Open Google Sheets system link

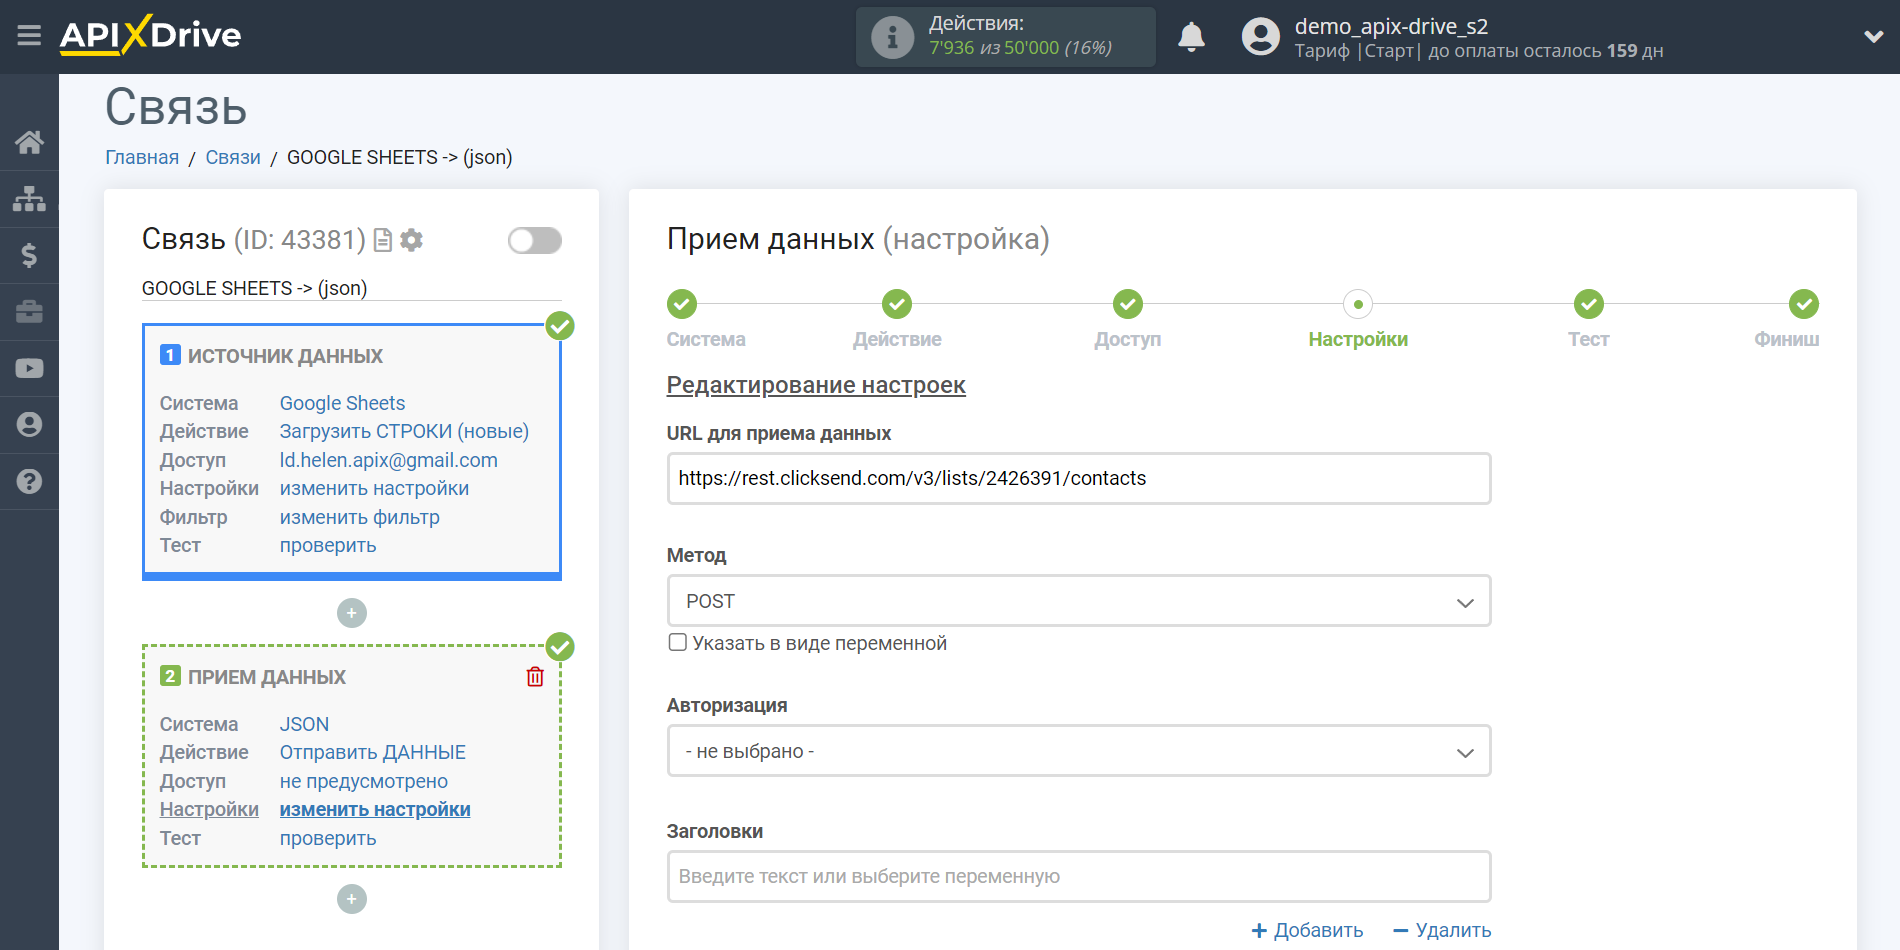coord(342,403)
